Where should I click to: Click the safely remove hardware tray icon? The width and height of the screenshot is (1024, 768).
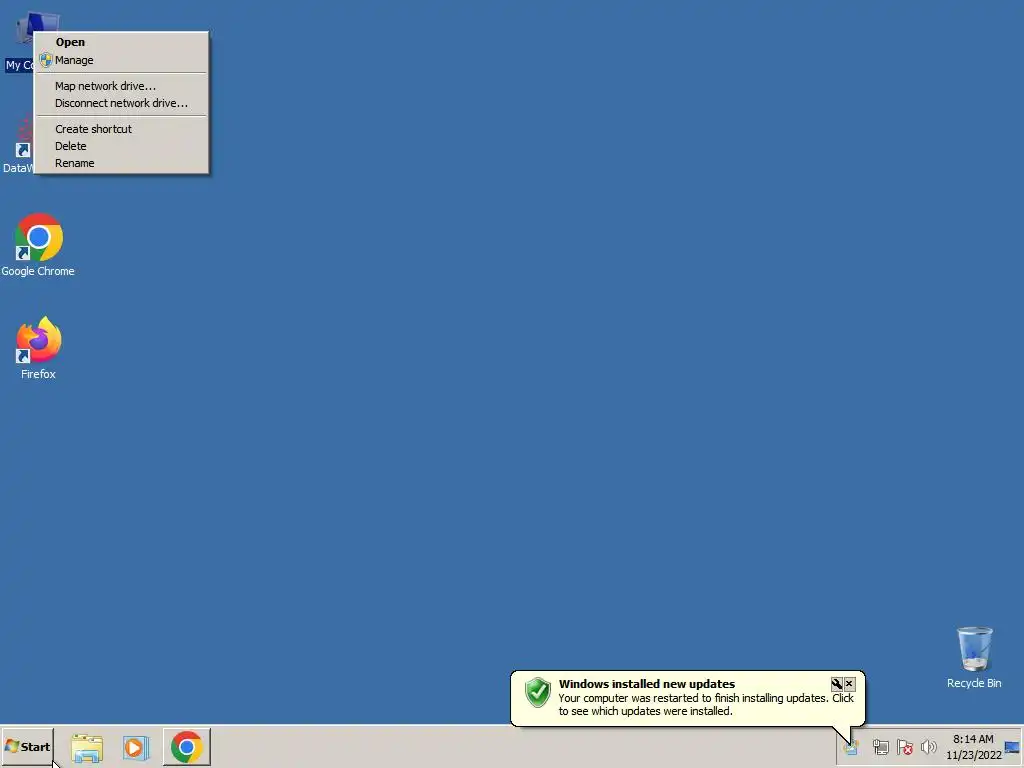880,747
